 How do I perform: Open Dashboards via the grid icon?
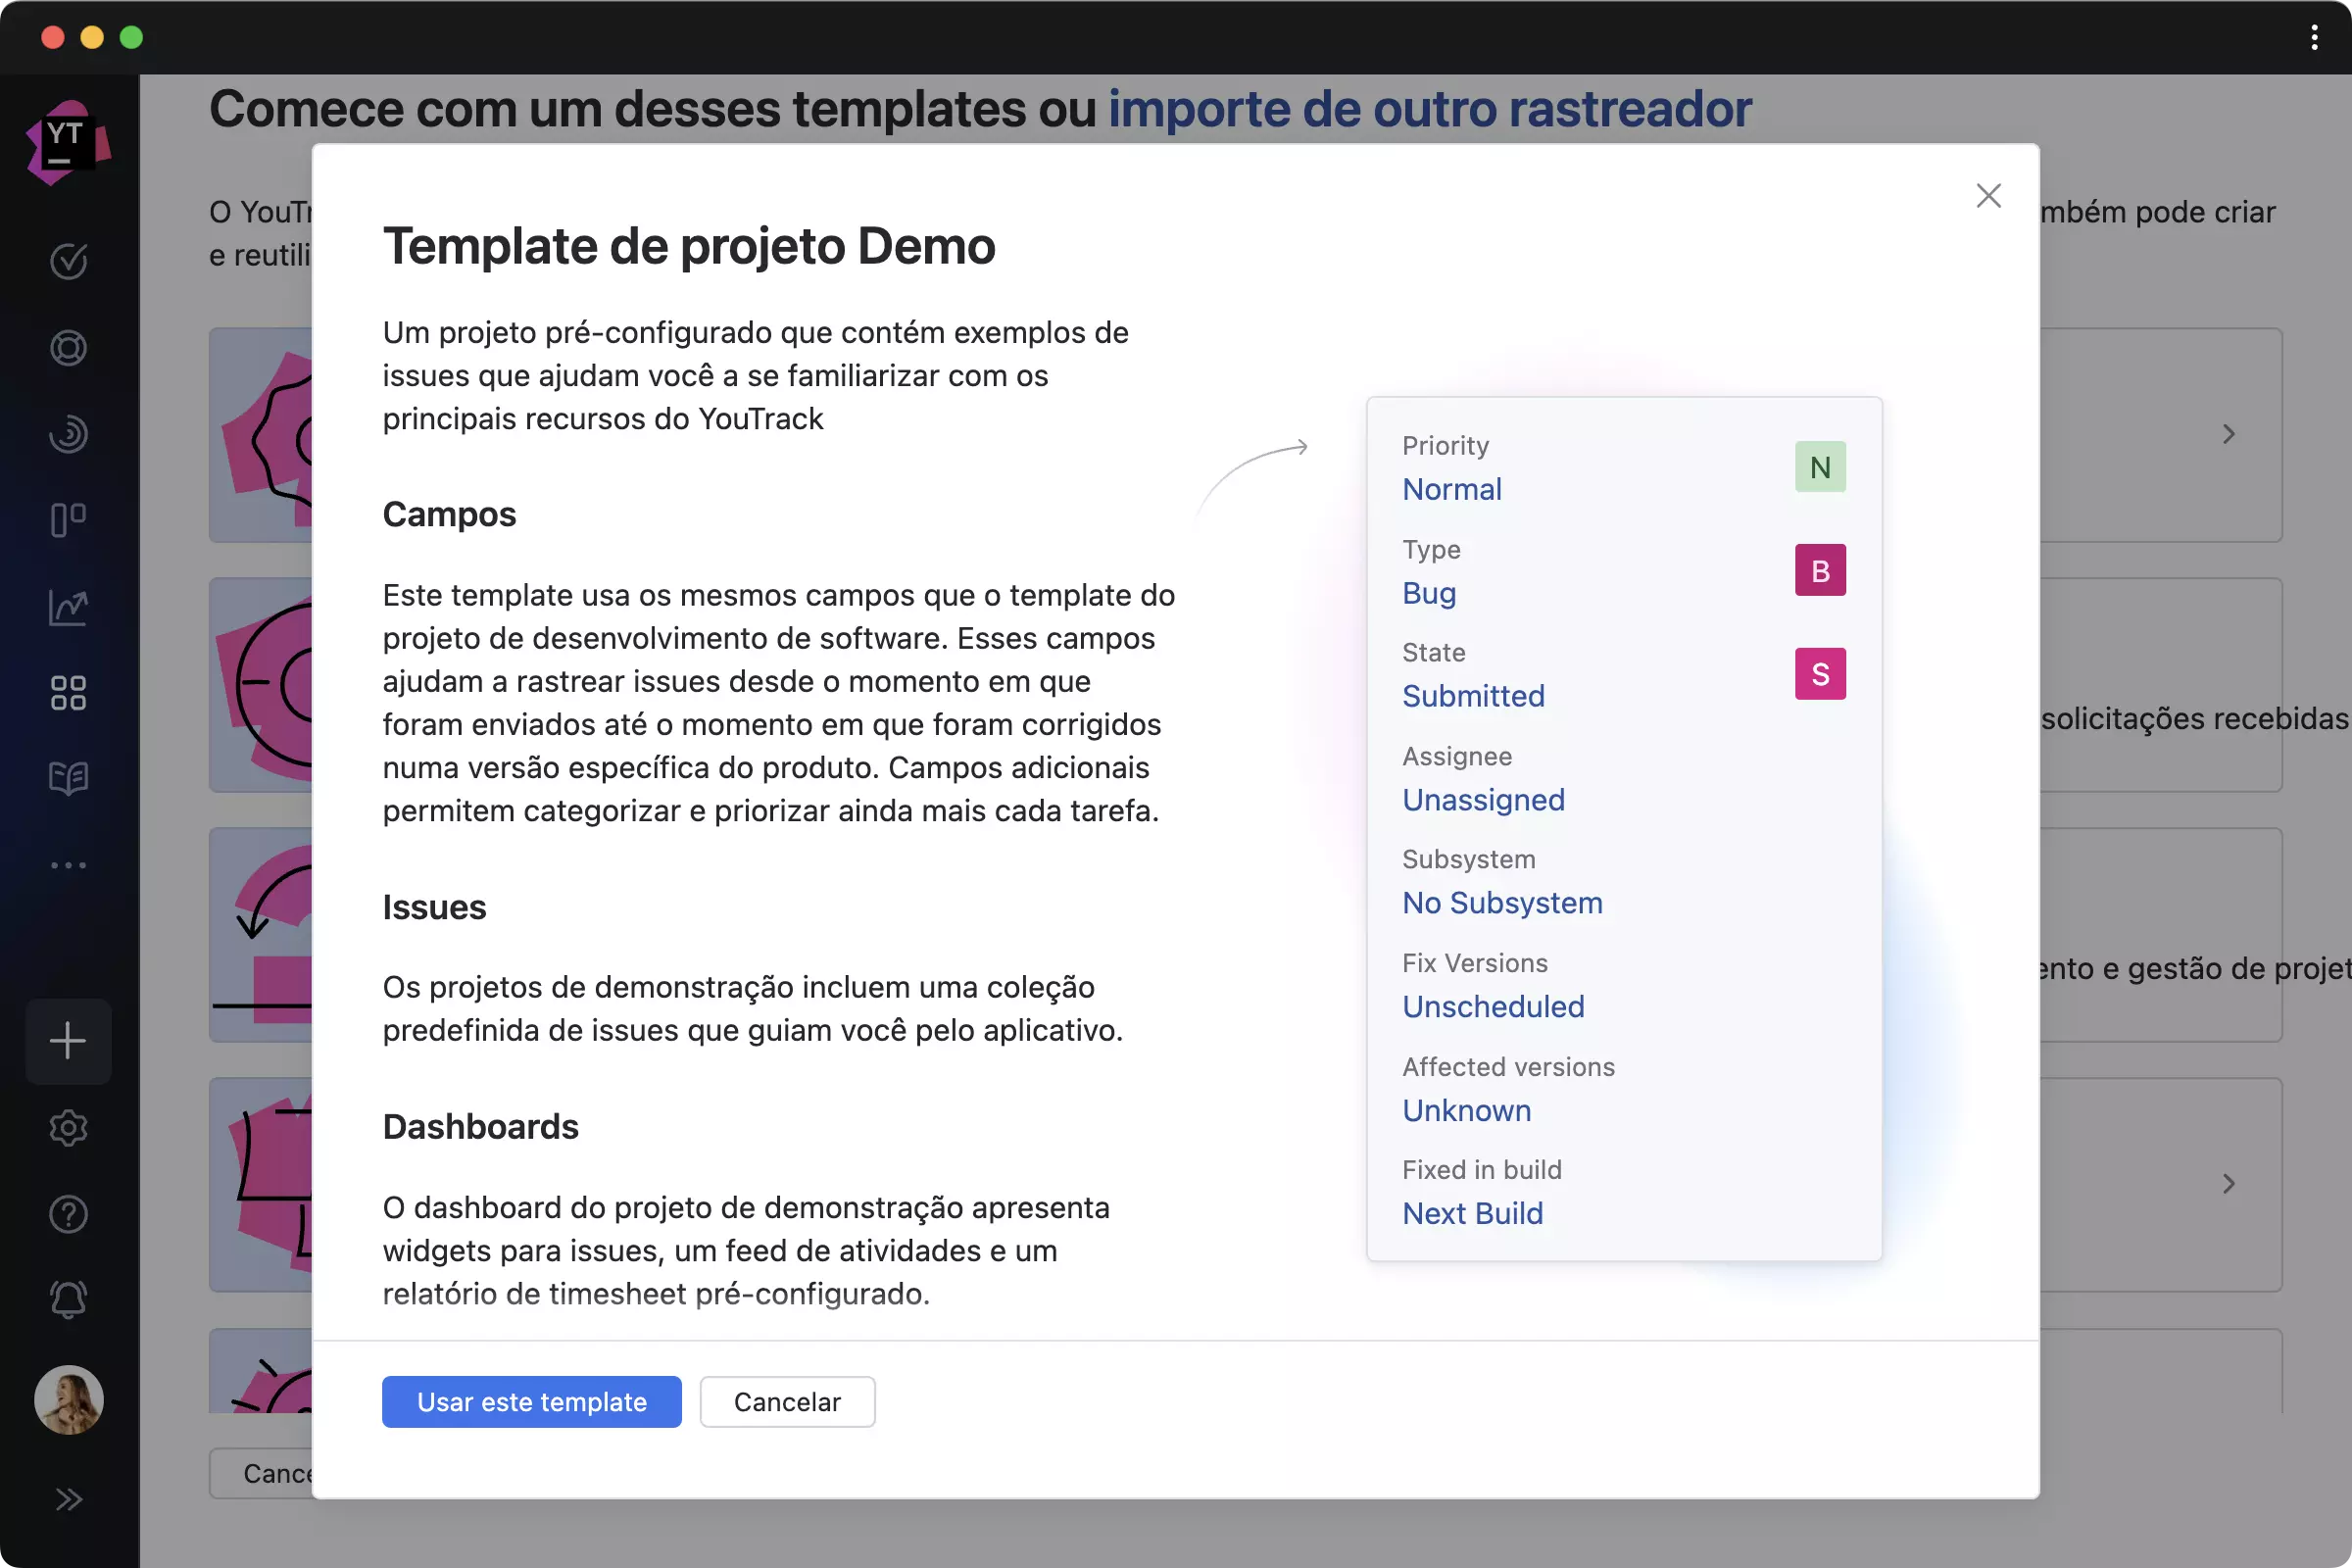coord(68,691)
